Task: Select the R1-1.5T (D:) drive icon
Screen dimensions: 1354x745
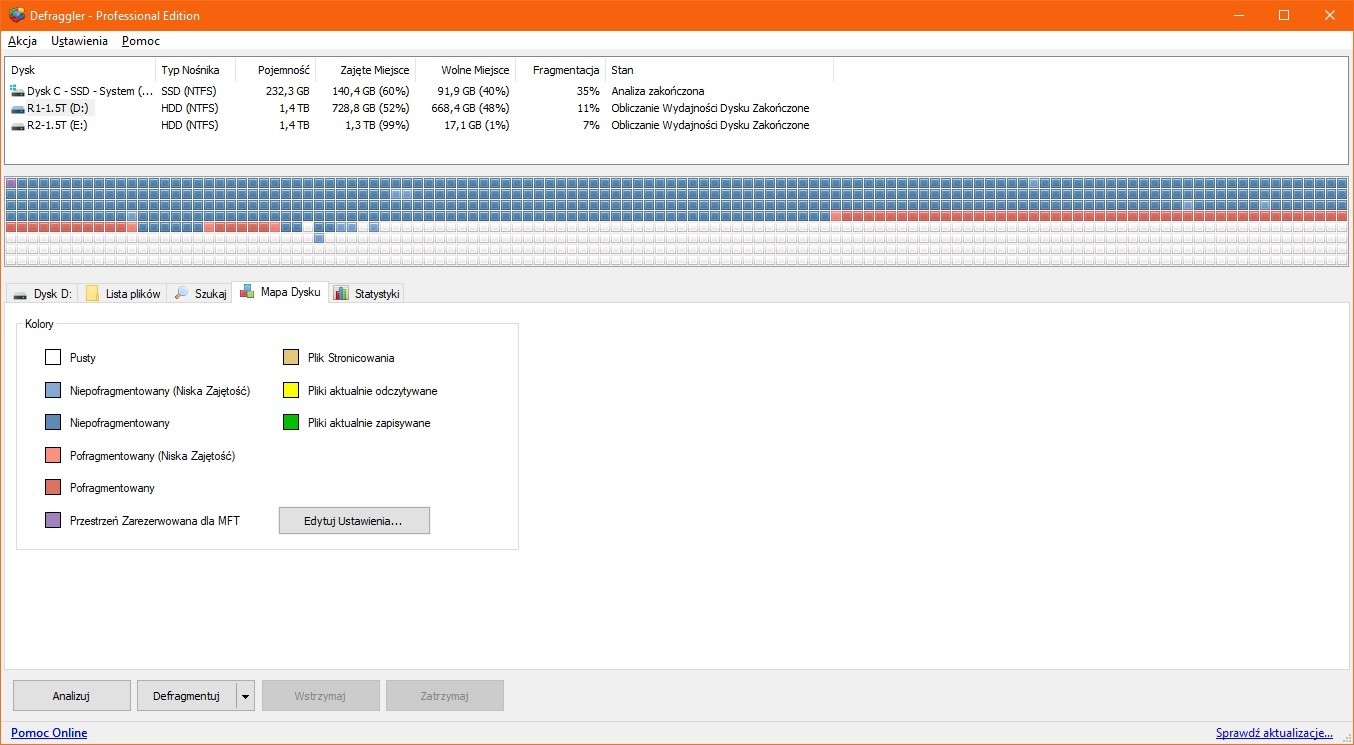Action: click(x=18, y=108)
